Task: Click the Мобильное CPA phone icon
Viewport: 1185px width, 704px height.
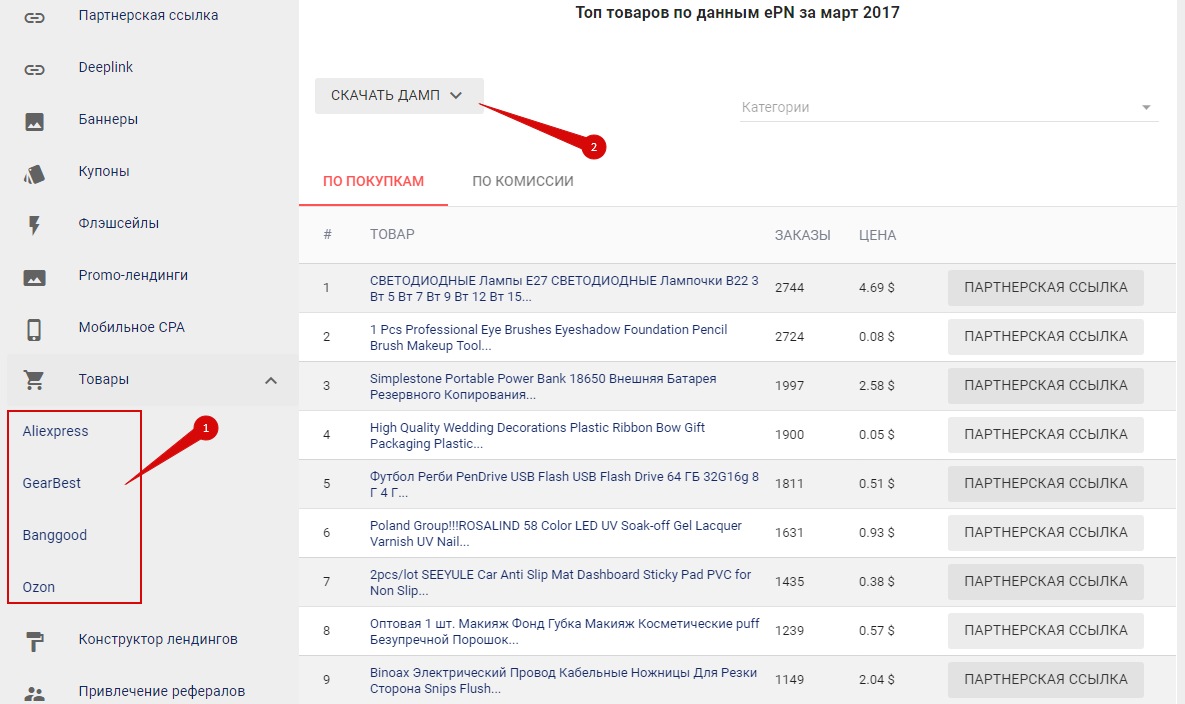Action: [x=35, y=329]
